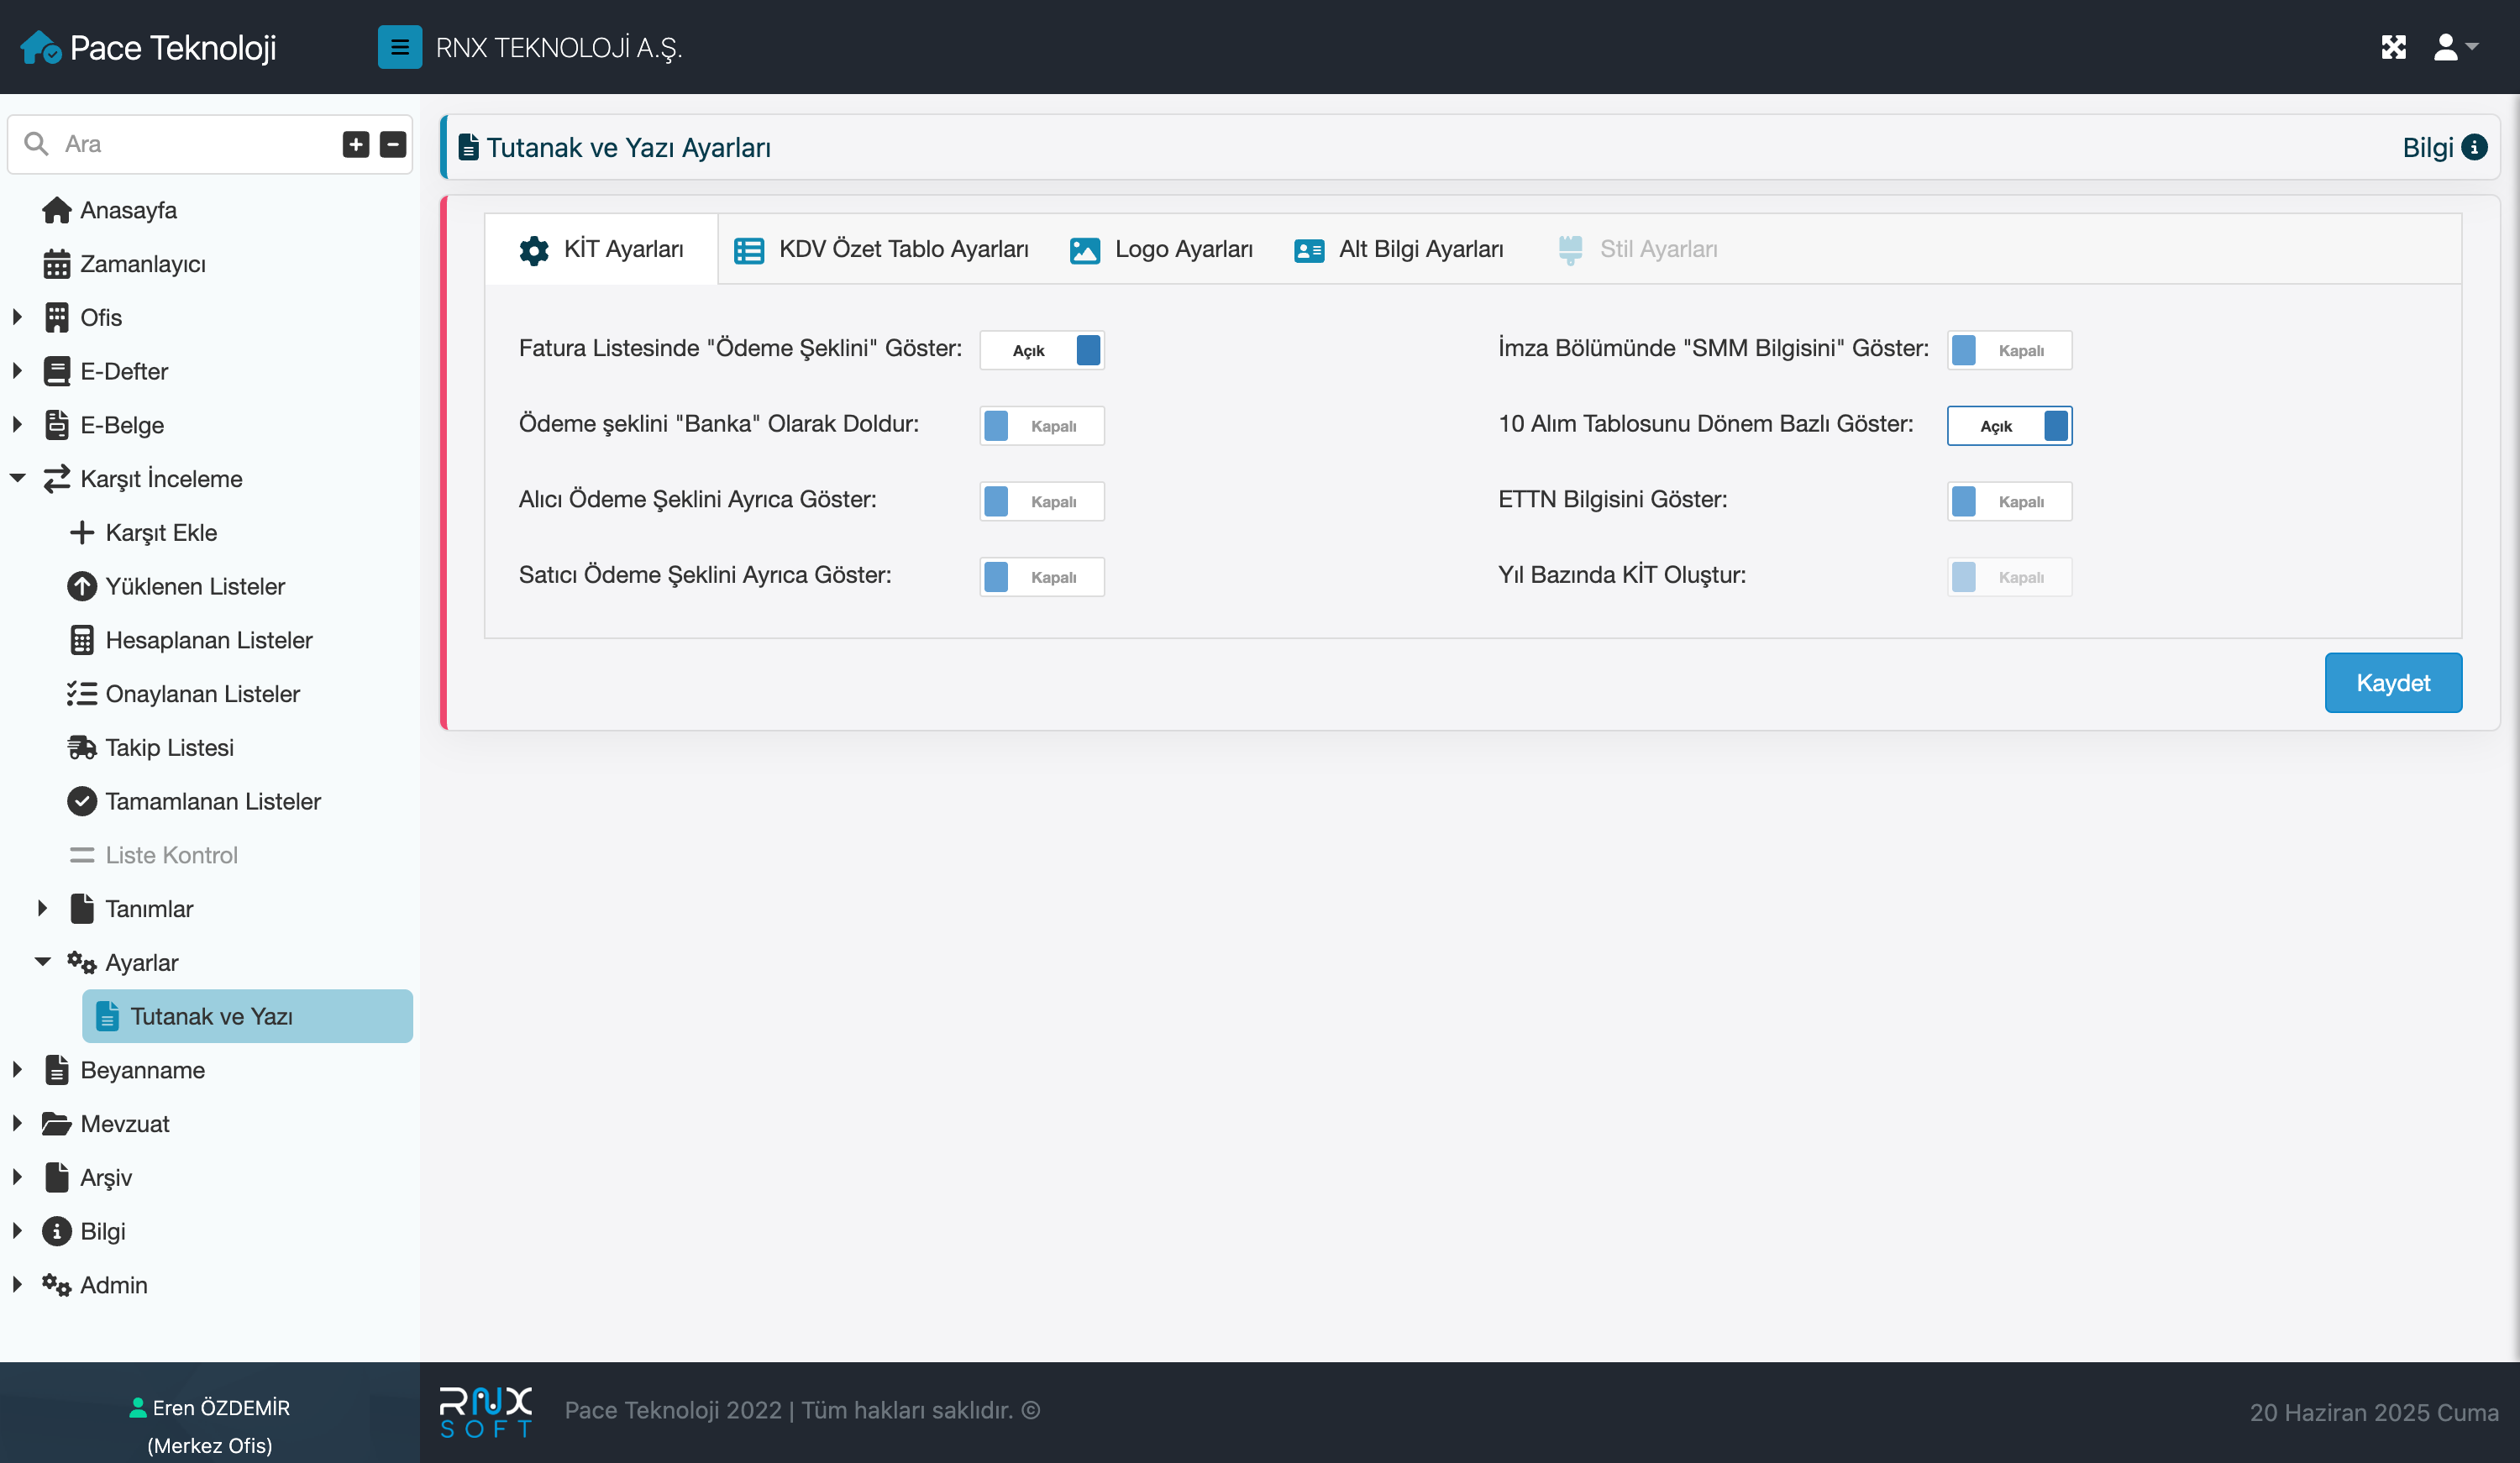Switch to KDV Özet Tablo Ayarları tab
This screenshot has width=2520, height=1463.
(881, 249)
